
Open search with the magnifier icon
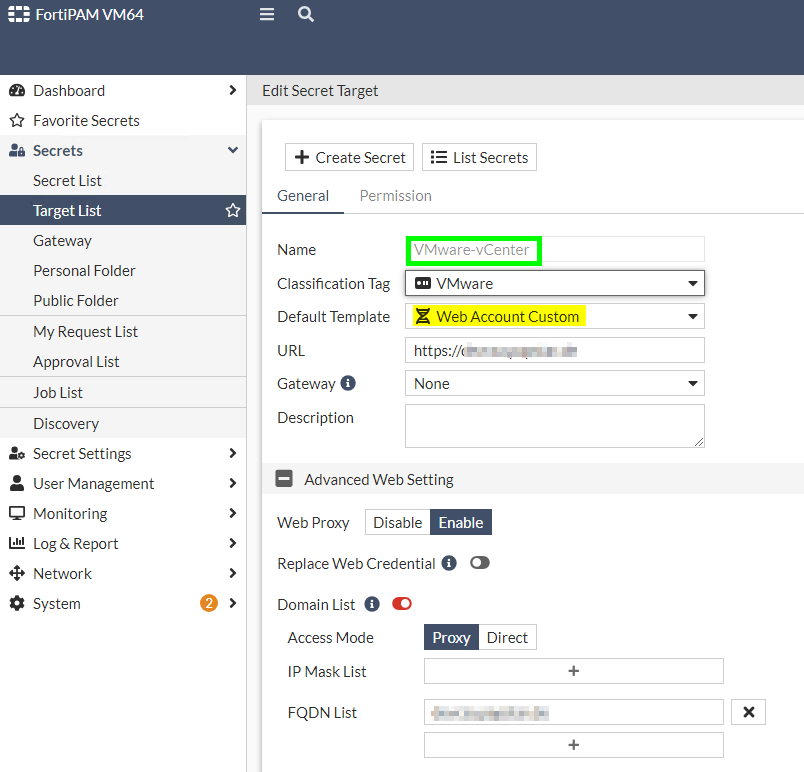click(306, 14)
